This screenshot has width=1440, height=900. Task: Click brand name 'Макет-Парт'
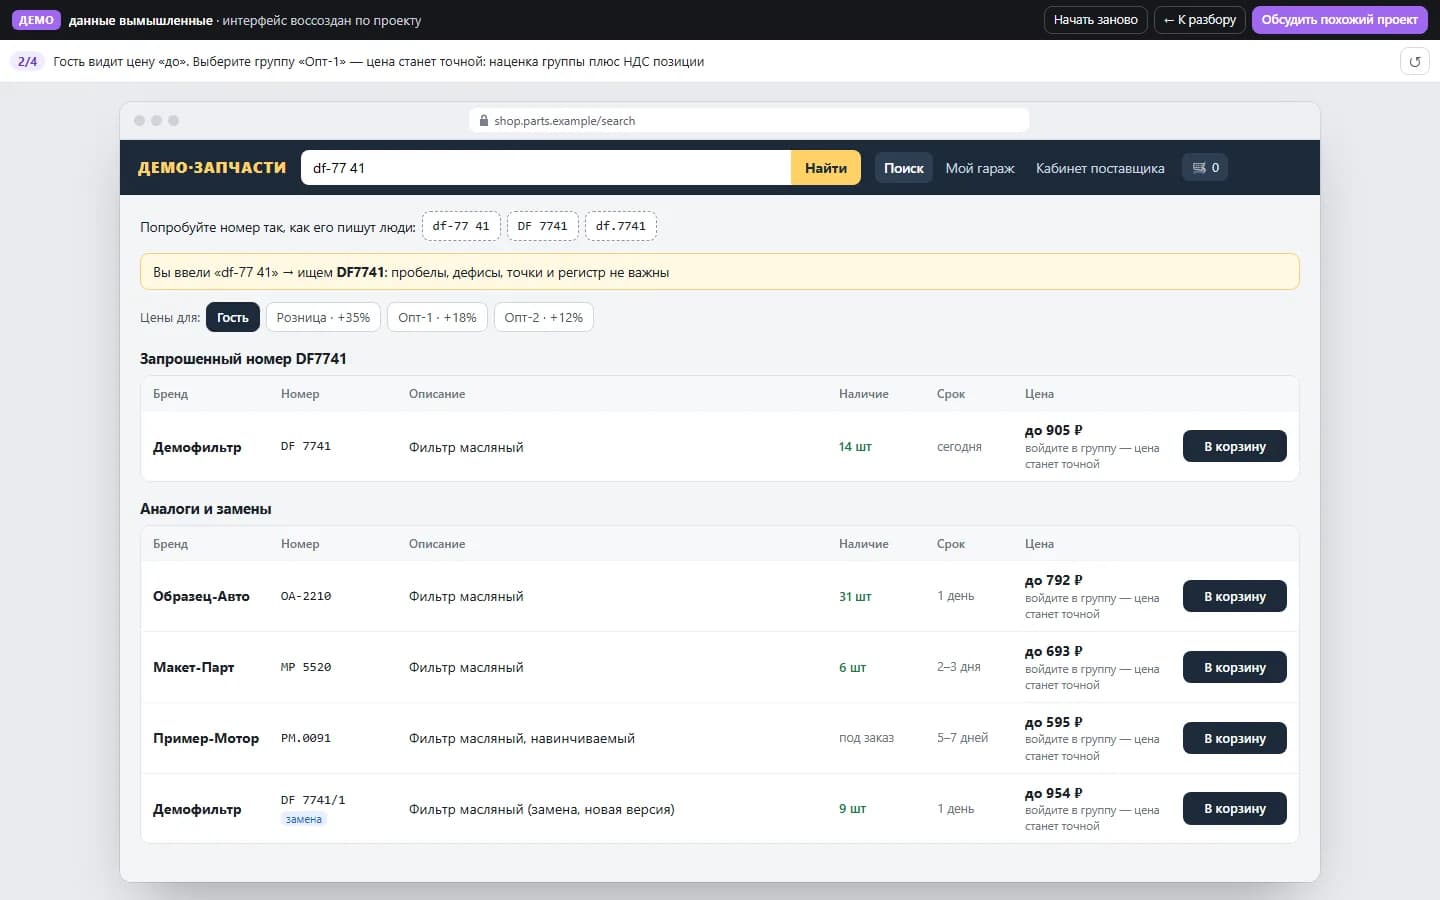click(194, 668)
